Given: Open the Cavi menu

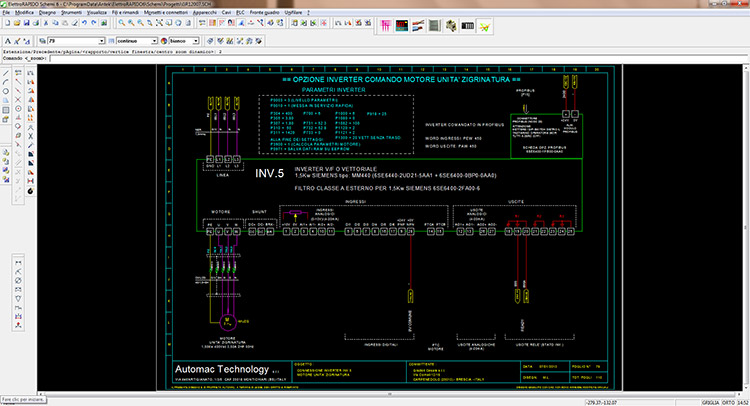Looking at the screenshot, I should (226, 12).
